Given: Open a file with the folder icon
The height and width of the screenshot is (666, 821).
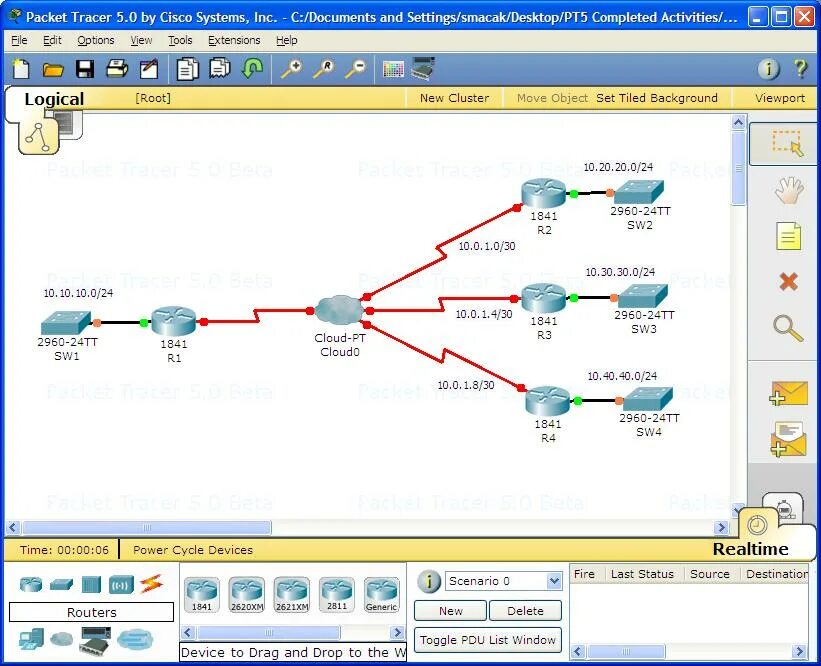Looking at the screenshot, I should pyautogui.click(x=53, y=69).
